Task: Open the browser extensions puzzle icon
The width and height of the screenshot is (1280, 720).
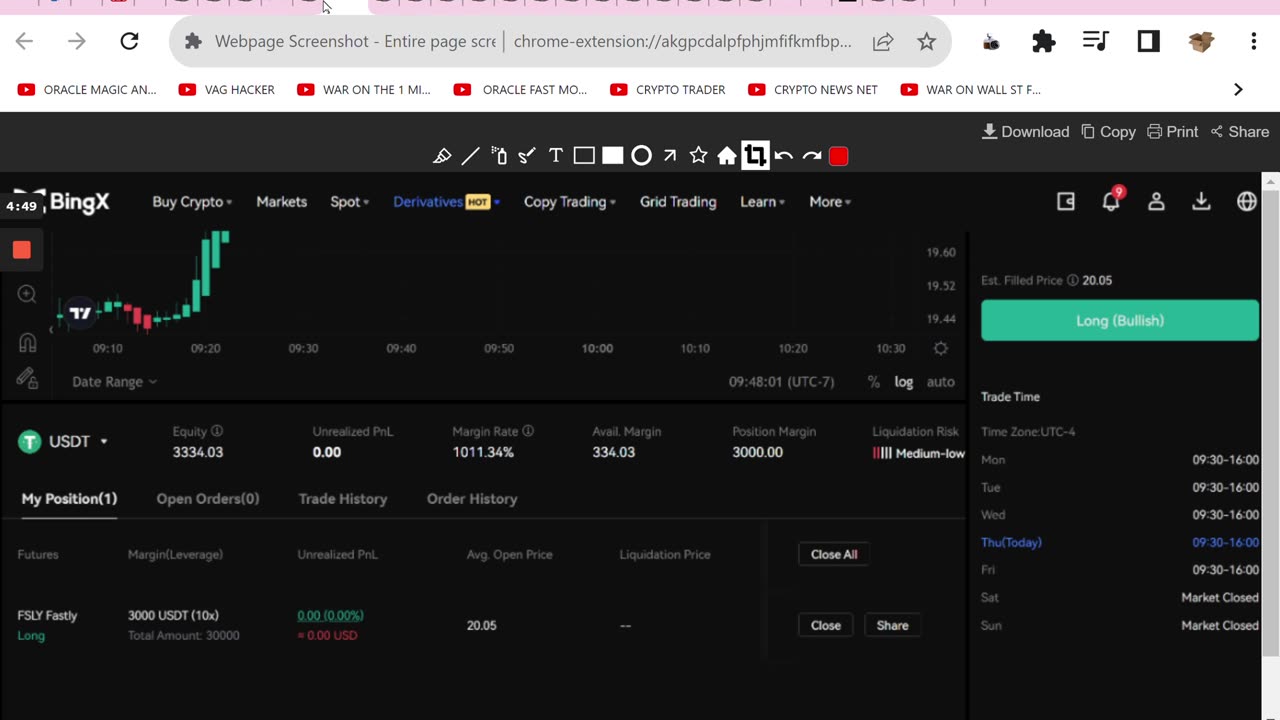Action: coord(1044,41)
